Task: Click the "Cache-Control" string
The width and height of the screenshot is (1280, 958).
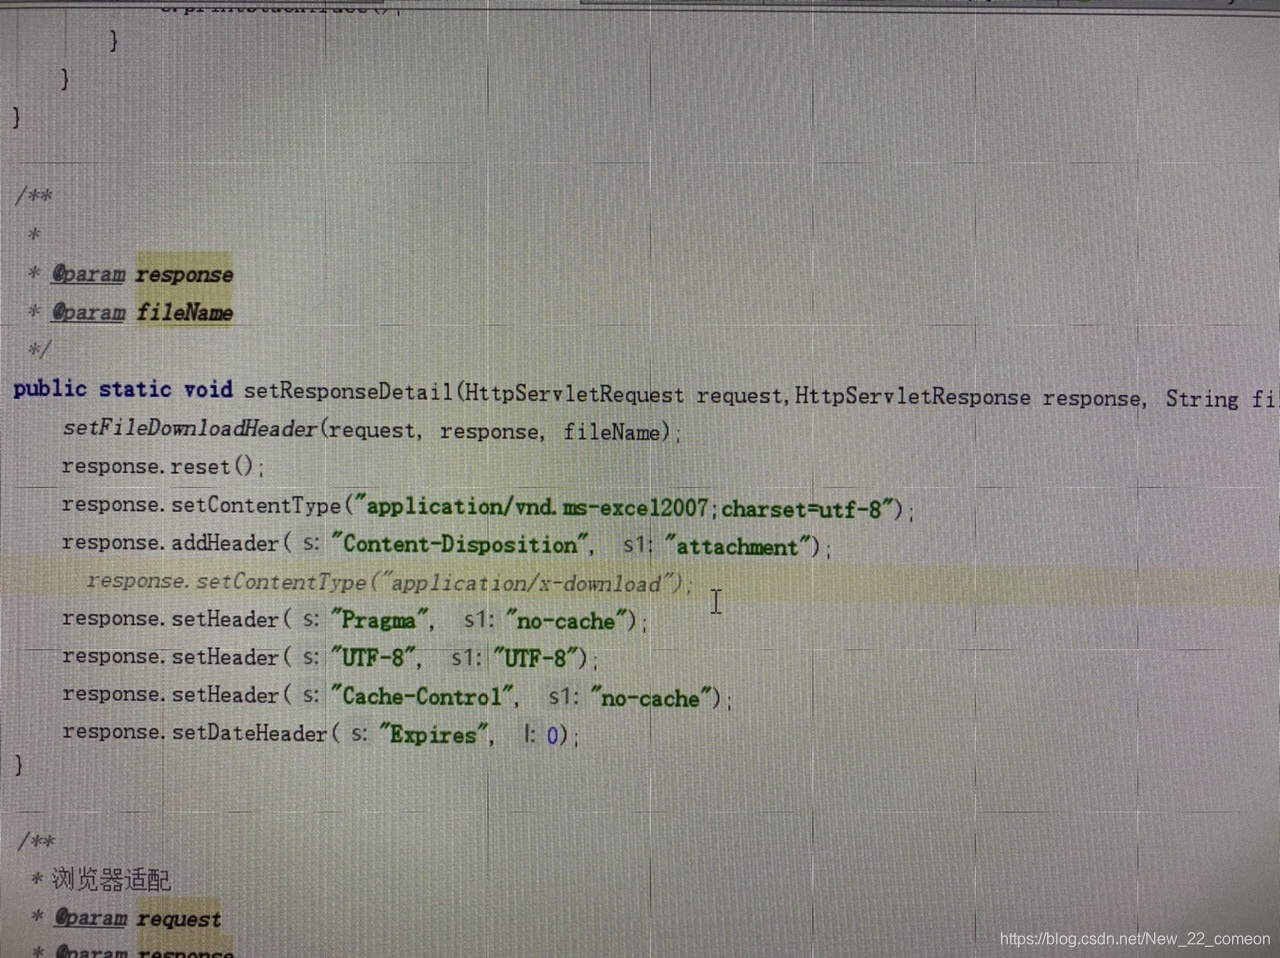Action: click(x=423, y=697)
